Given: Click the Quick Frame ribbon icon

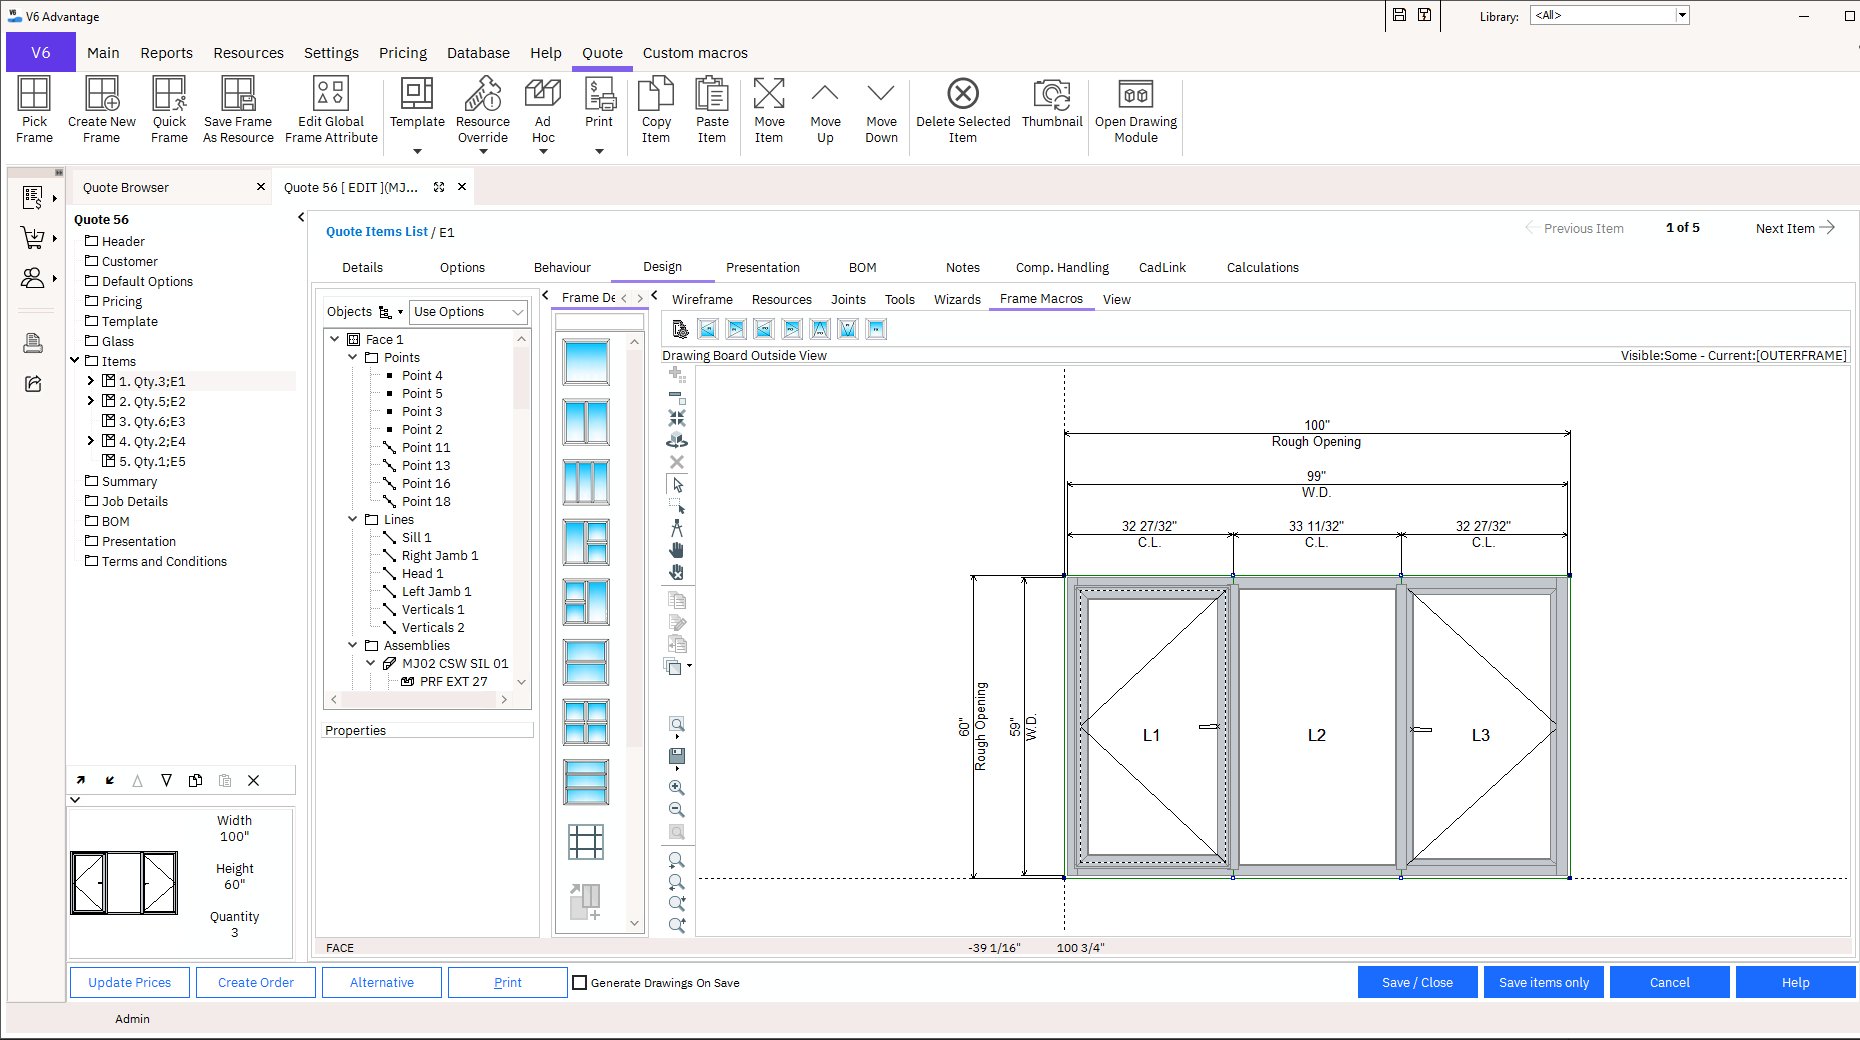Looking at the screenshot, I should [168, 108].
